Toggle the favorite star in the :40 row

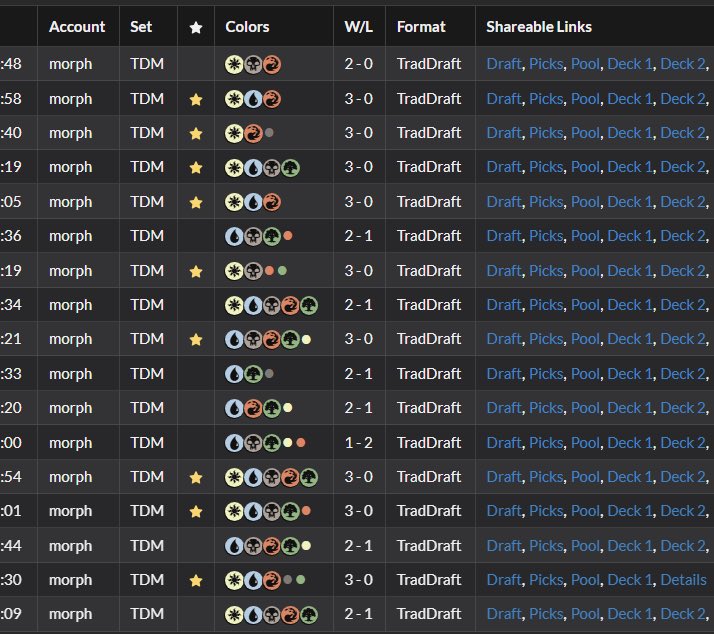click(x=196, y=133)
